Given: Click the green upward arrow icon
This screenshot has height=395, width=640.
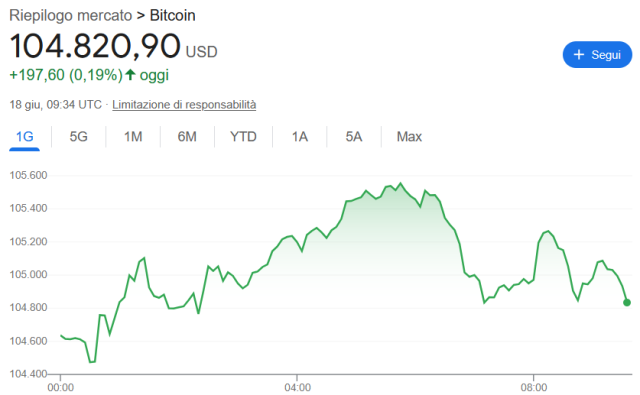Looking at the screenshot, I should (130, 75).
